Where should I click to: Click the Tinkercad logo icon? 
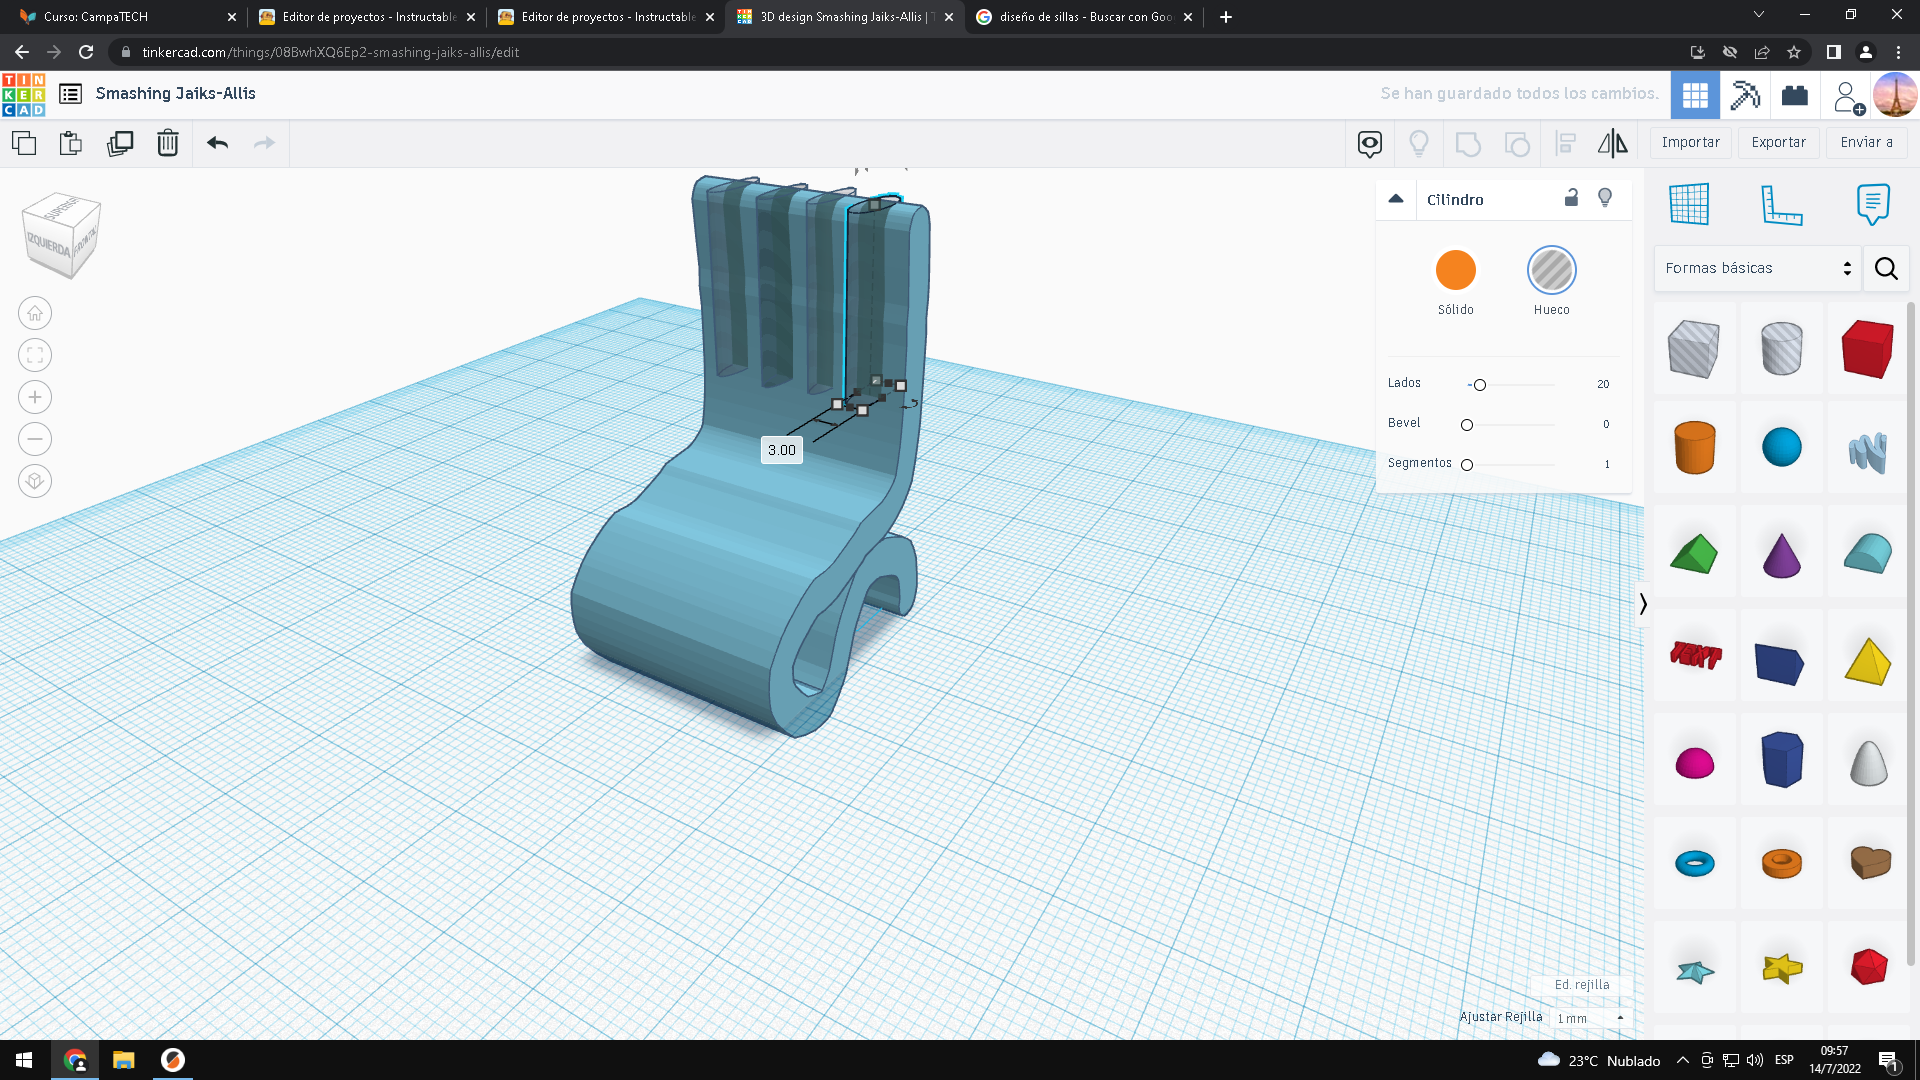23,94
